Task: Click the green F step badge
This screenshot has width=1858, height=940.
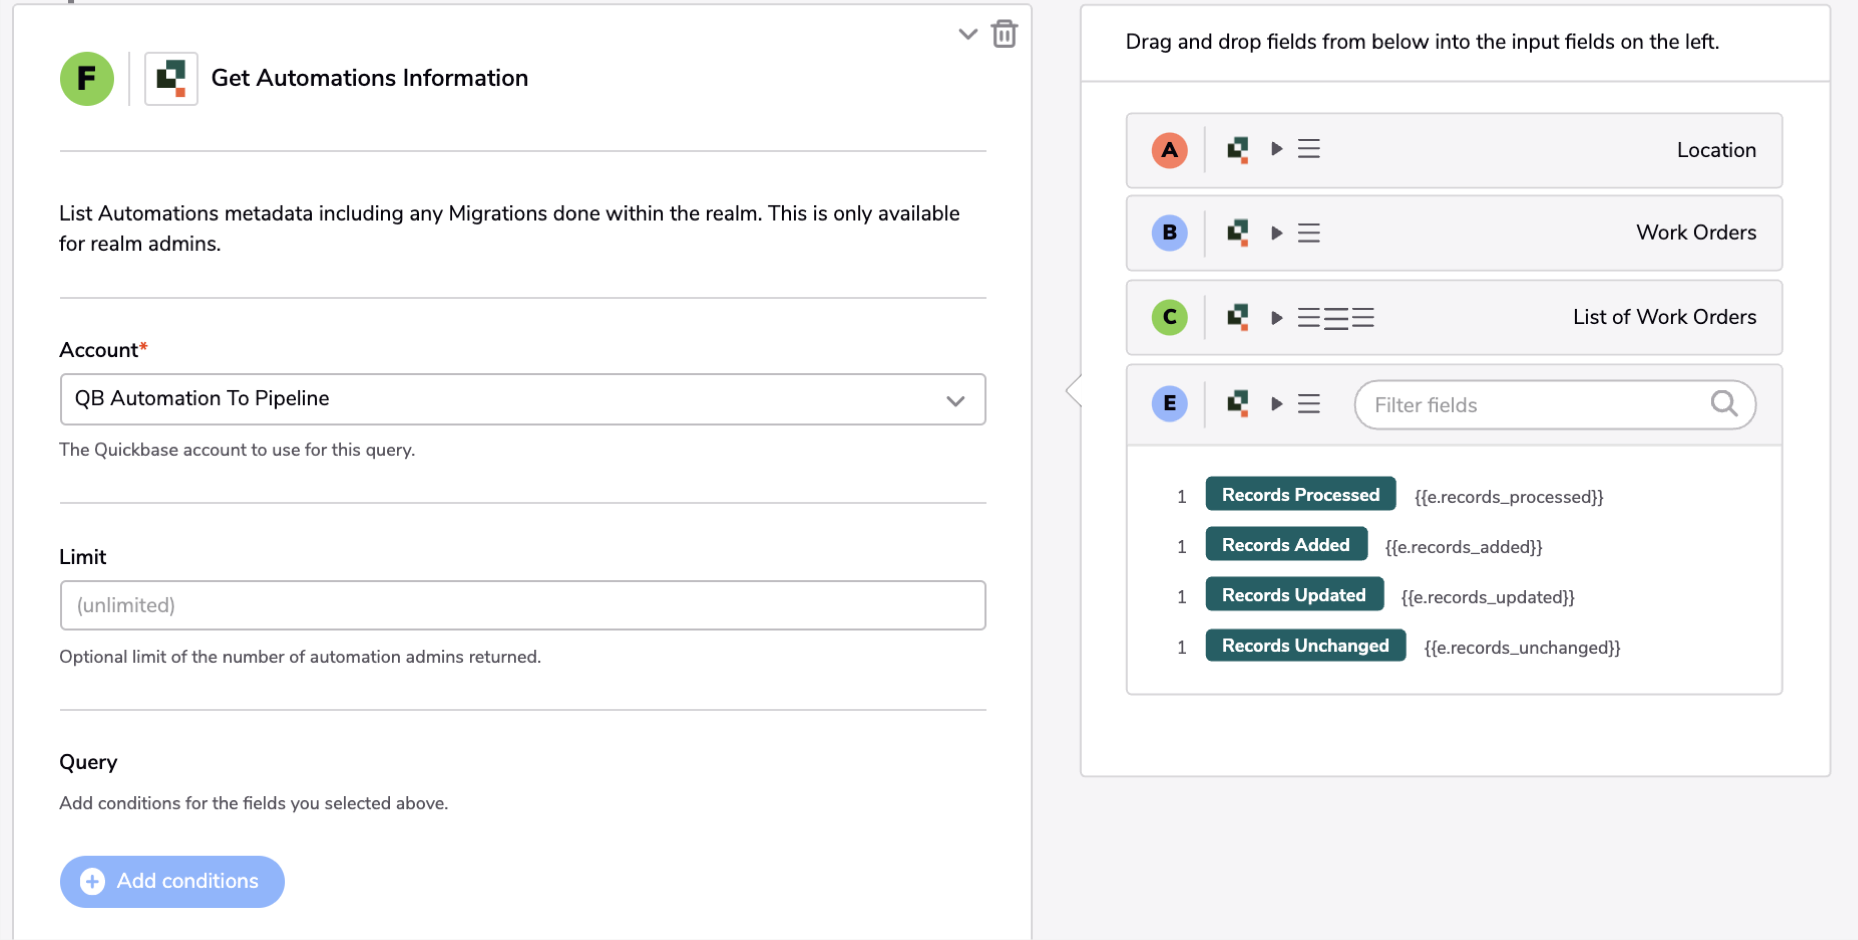Action: 87,79
